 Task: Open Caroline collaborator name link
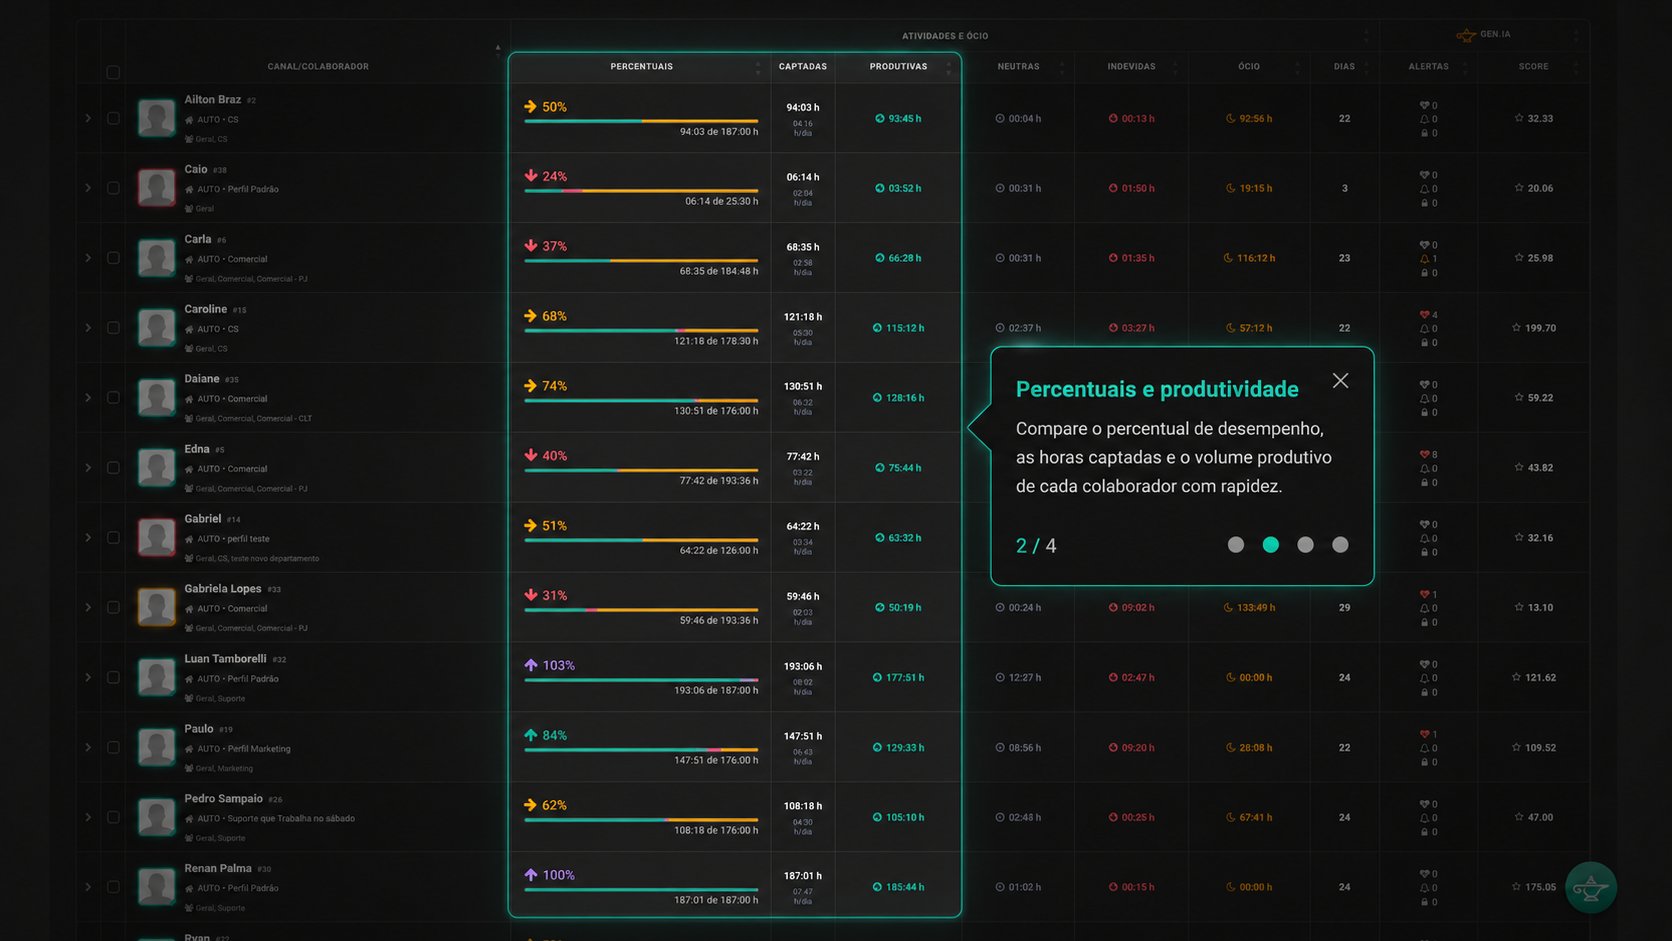pos(205,309)
